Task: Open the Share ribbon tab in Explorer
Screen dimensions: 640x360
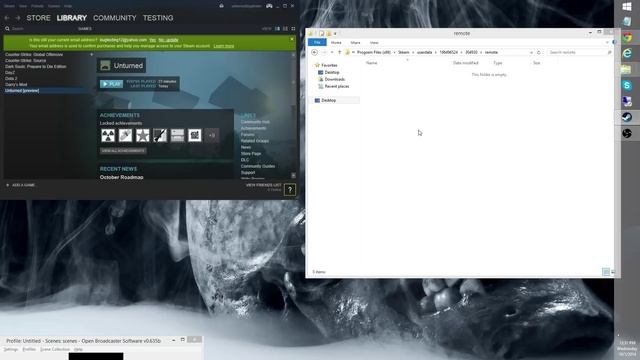Action: coord(355,42)
